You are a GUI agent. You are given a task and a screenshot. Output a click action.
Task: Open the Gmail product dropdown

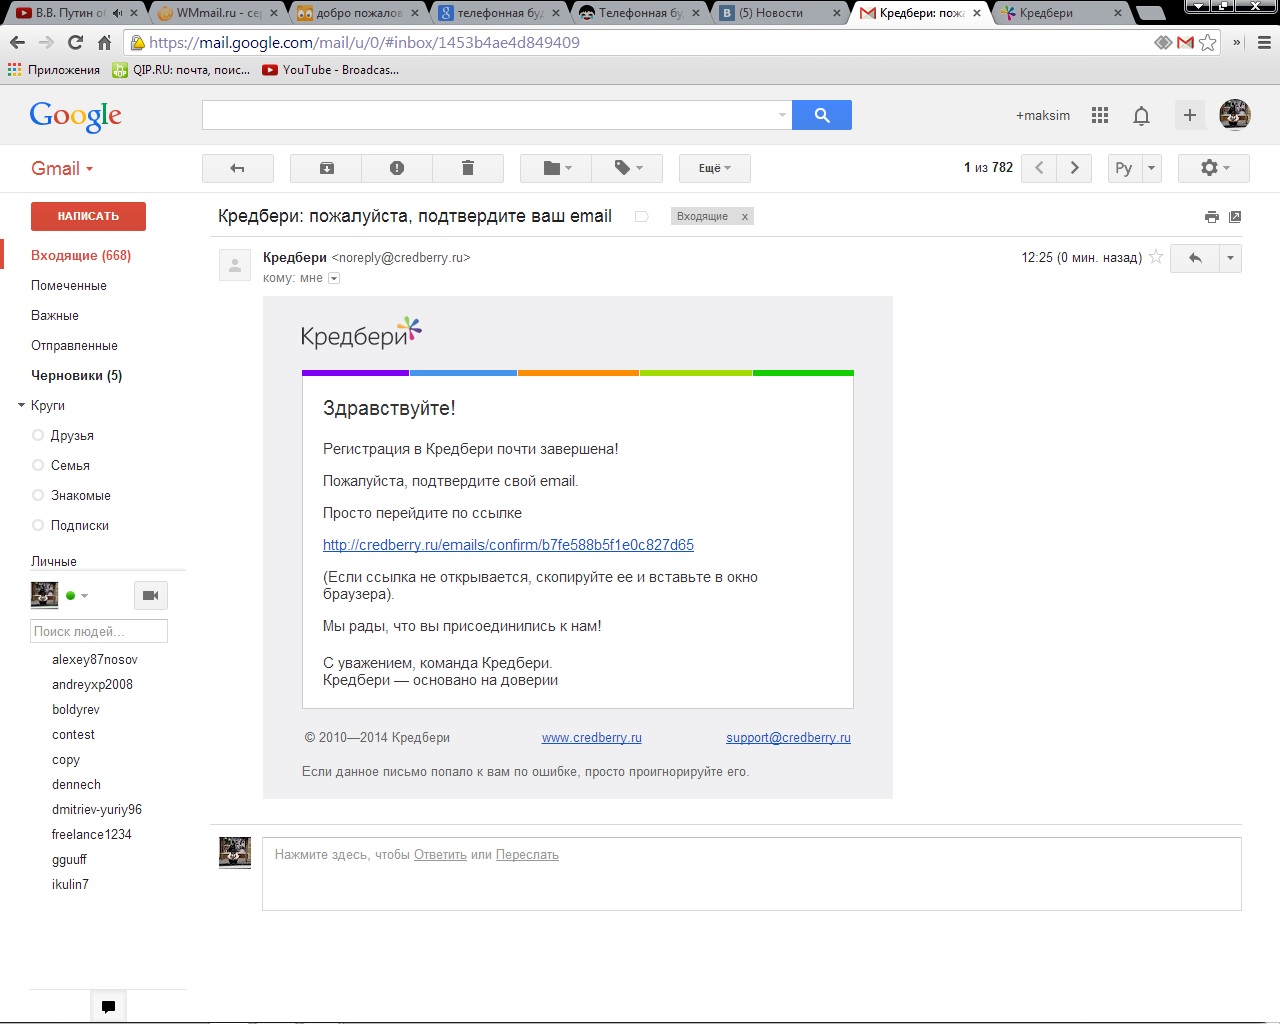click(62, 169)
